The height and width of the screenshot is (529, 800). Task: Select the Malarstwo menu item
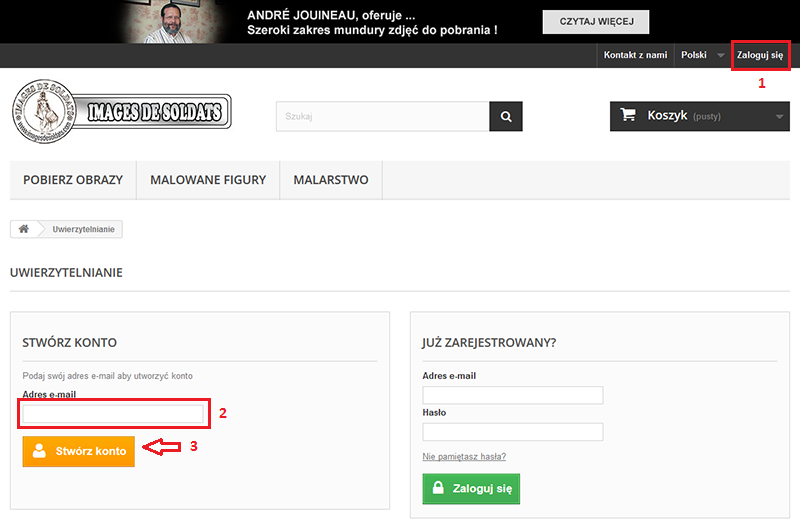[331, 180]
